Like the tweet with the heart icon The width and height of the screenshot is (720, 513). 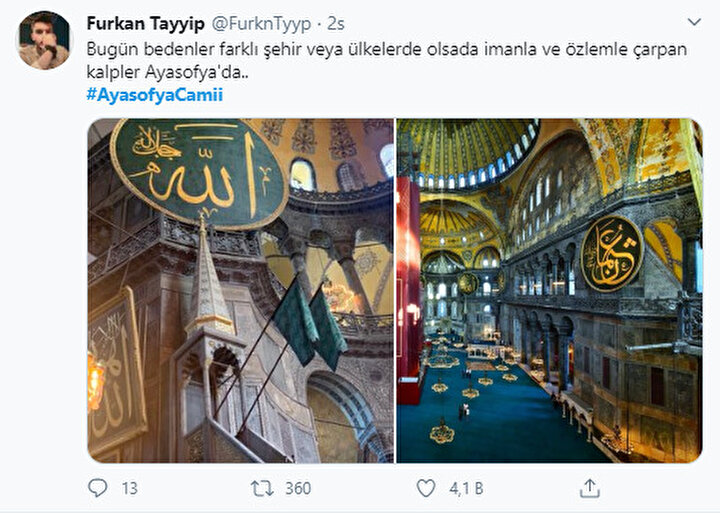pyautogui.click(x=426, y=488)
